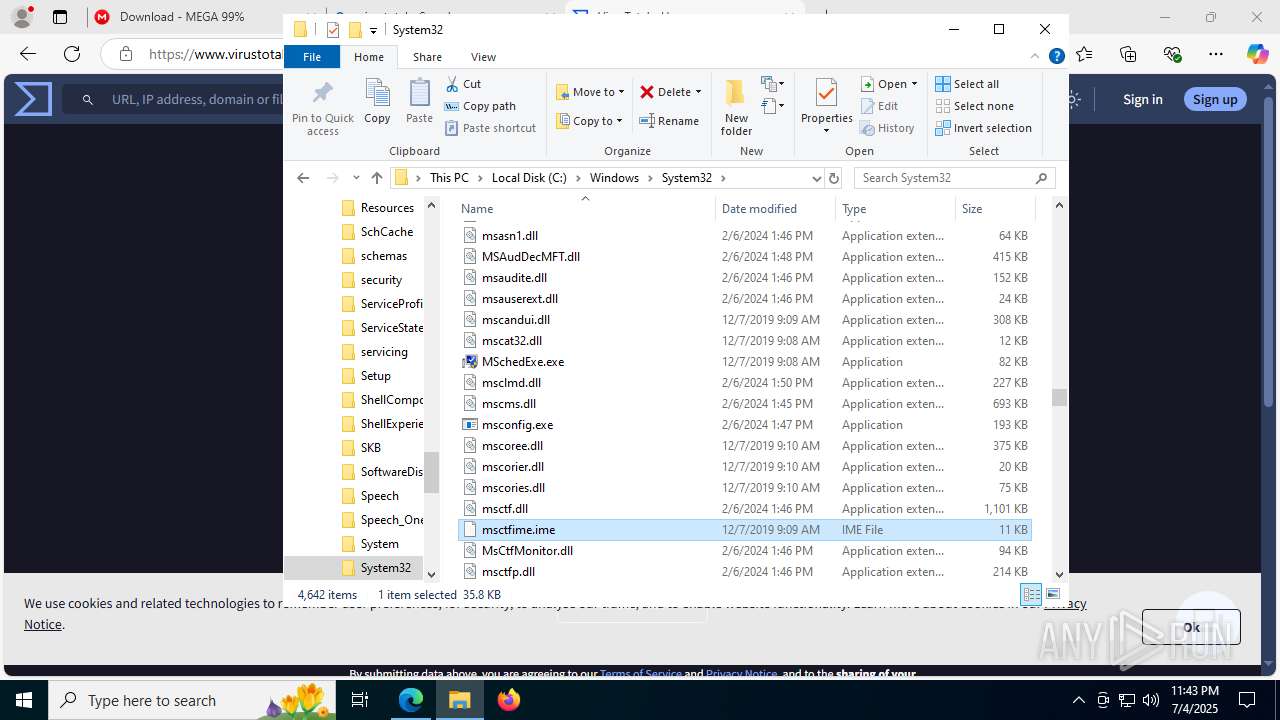
Task: Click Cut in the Clipboard group
Action: click(x=463, y=84)
